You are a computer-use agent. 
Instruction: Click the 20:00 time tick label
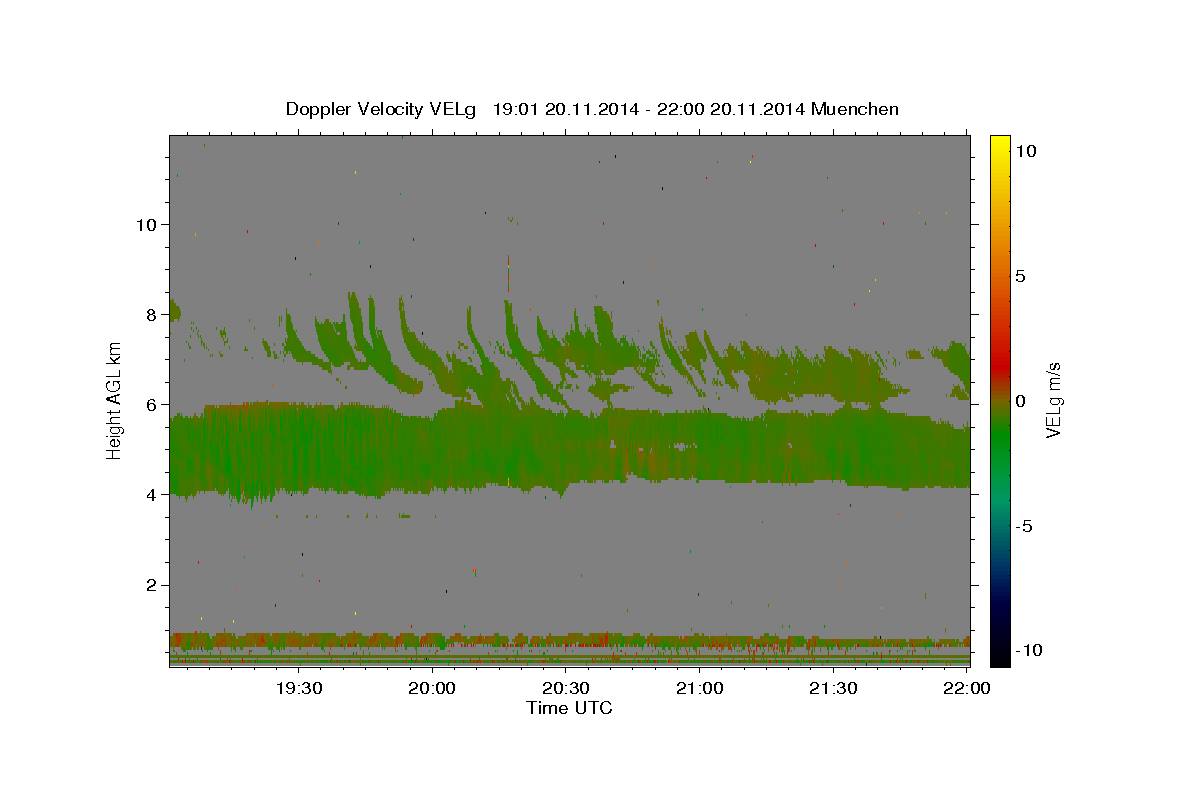[x=432, y=688]
